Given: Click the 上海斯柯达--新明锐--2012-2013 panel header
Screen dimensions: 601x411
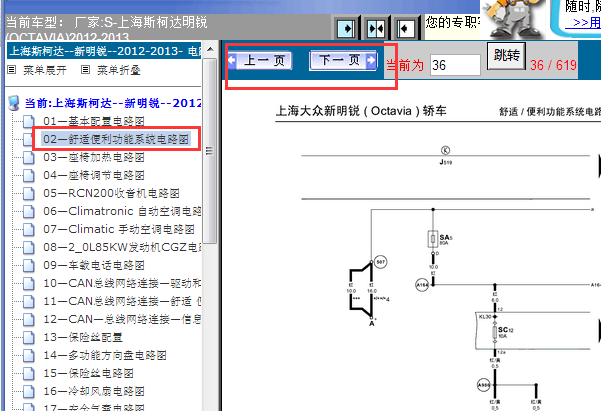Looking at the screenshot, I should click(x=104, y=51).
